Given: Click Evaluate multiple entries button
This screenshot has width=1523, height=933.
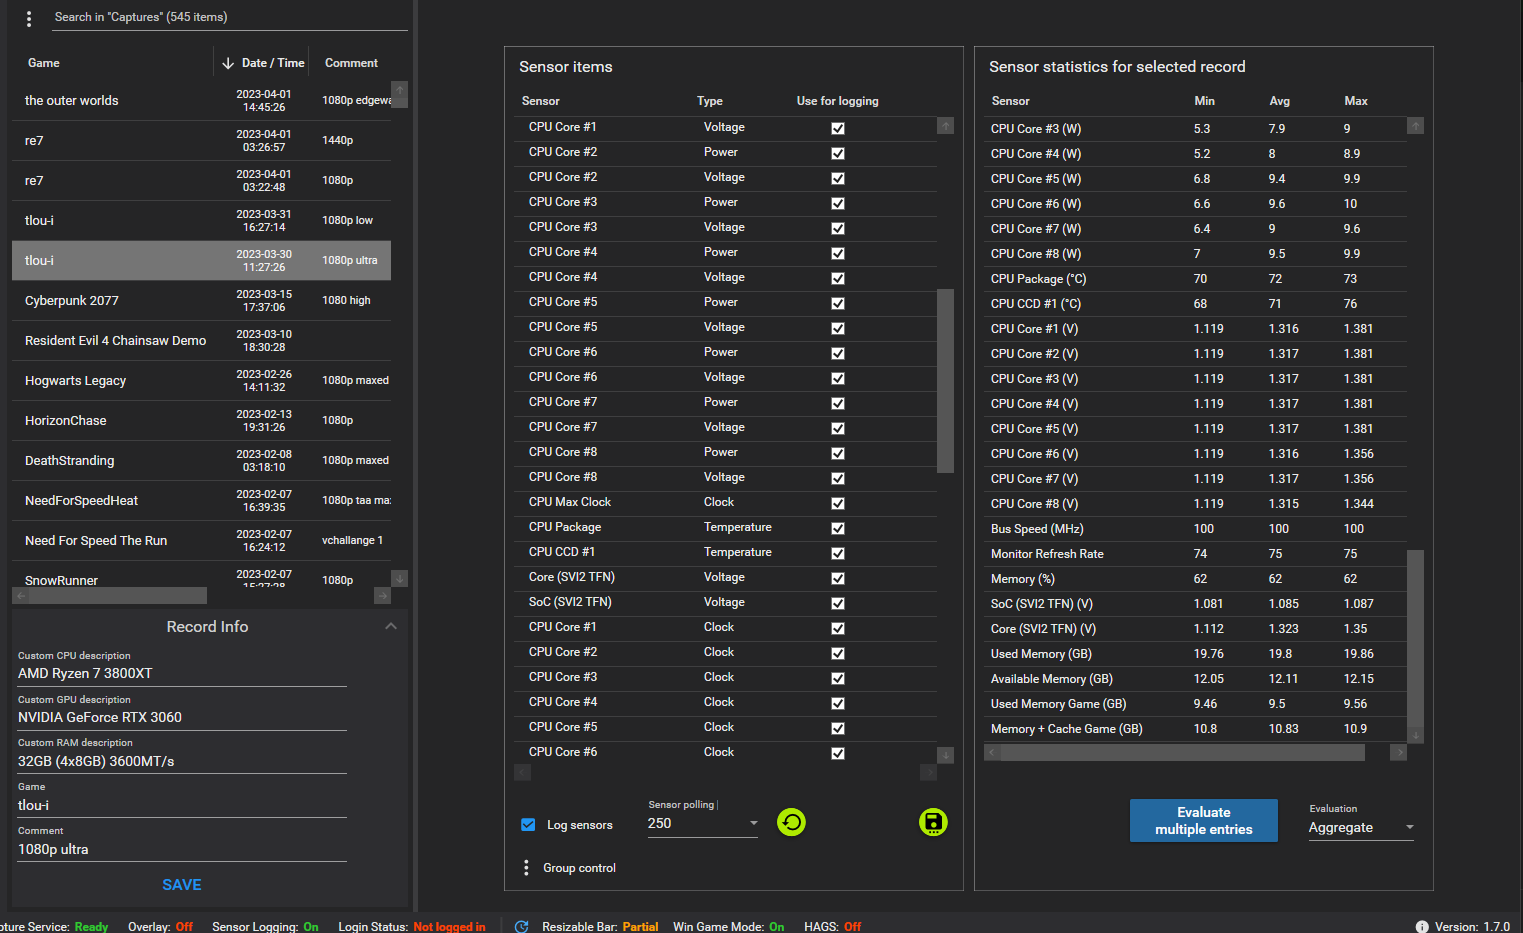Looking at the screenshot, I should [1204, 821].
